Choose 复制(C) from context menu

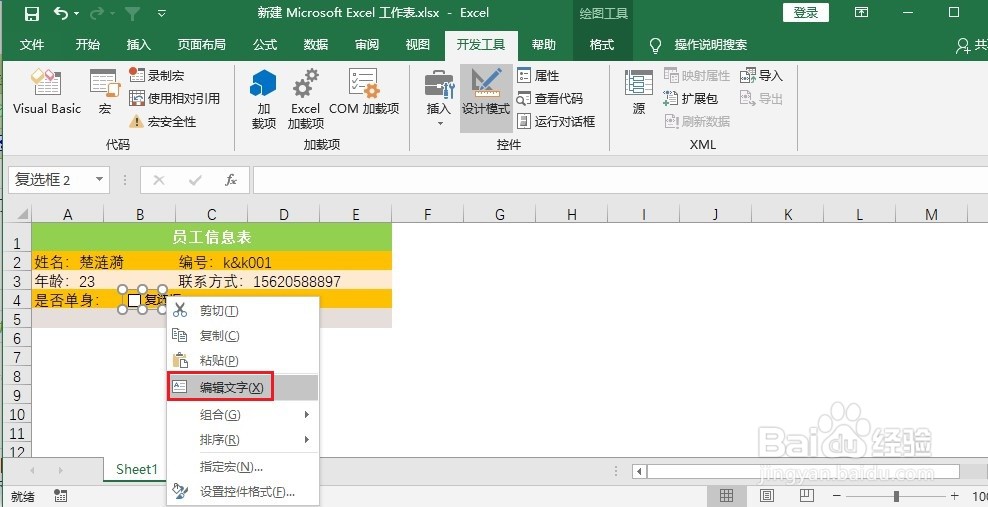point(243,336)
